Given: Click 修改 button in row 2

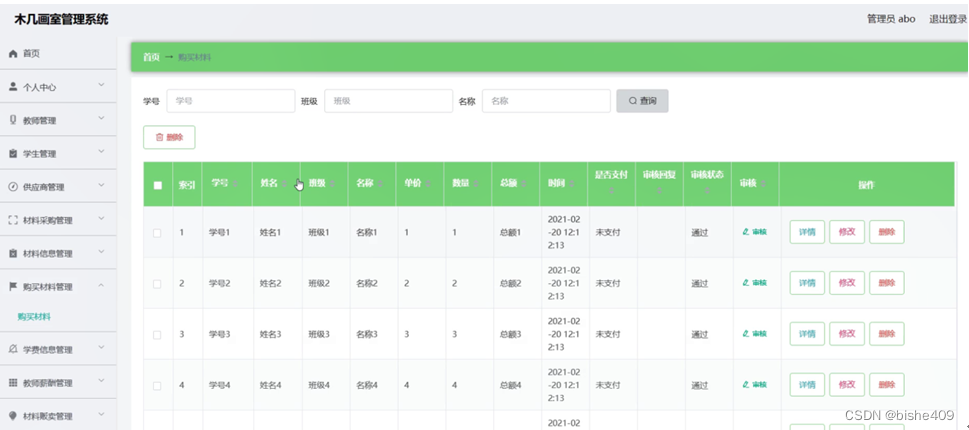Looking at the screenshot, I should point(847,283).
